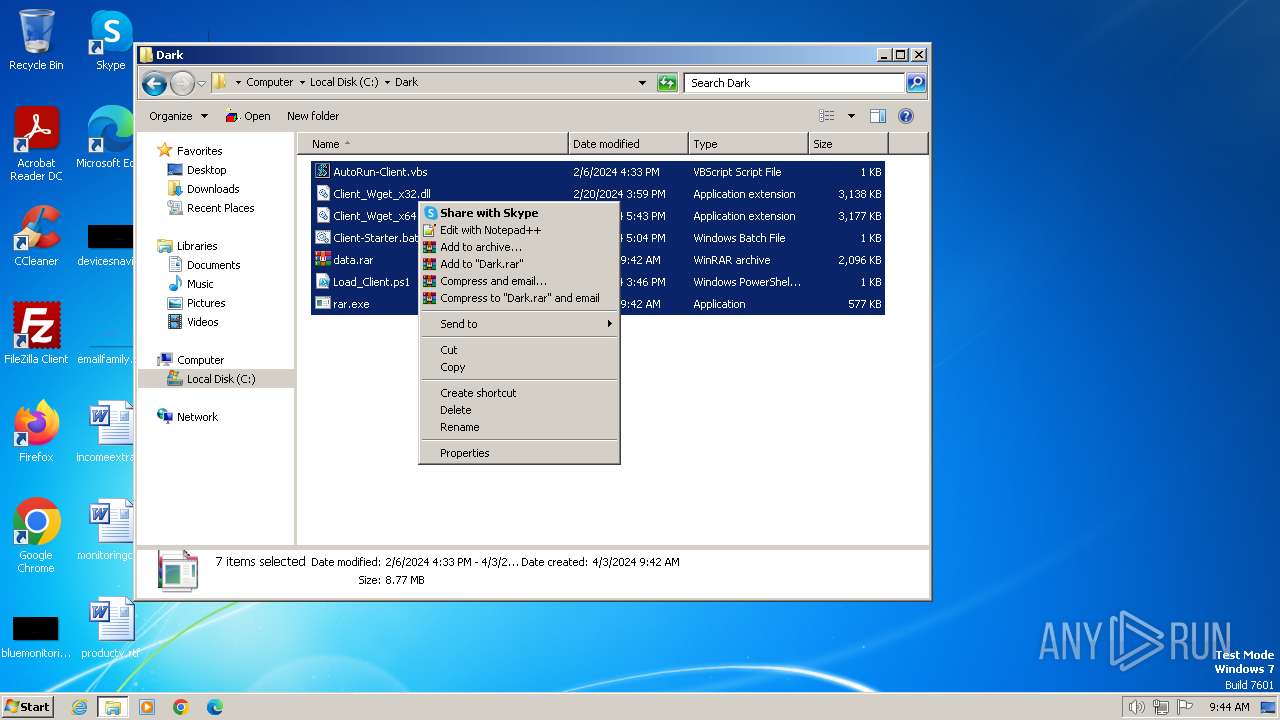Open the Videos library

point(202,322)
